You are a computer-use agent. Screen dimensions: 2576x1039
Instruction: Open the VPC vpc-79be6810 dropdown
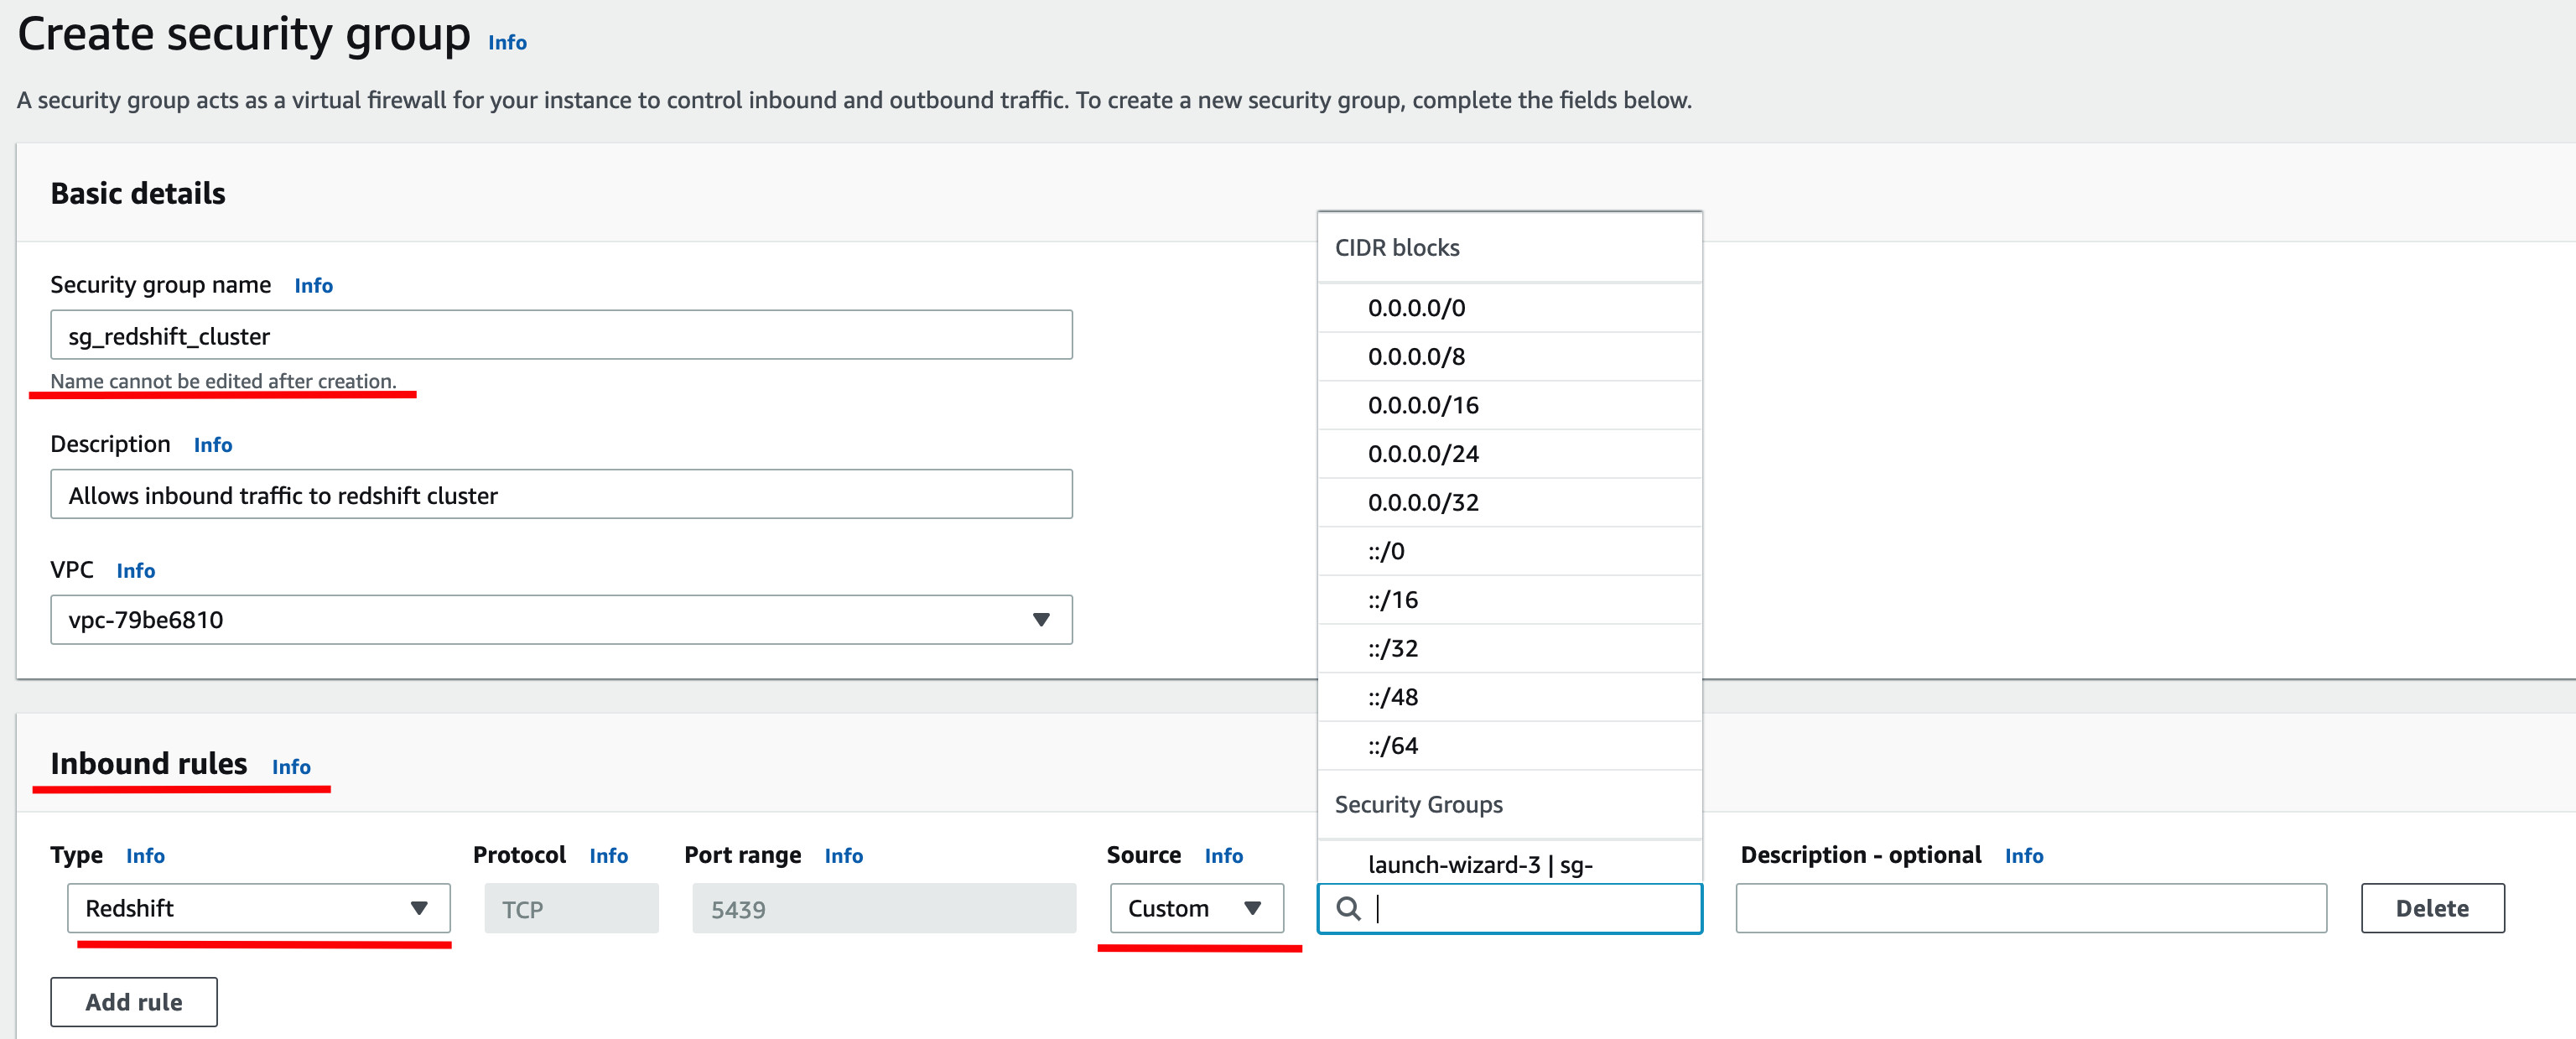point(561,620)
